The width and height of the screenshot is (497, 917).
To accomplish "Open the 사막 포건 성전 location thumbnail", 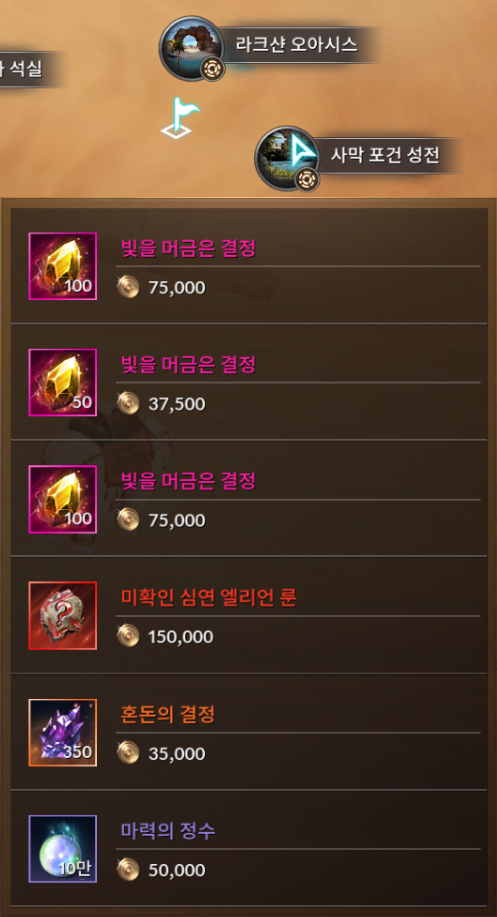I will click(x=287, y=158).
